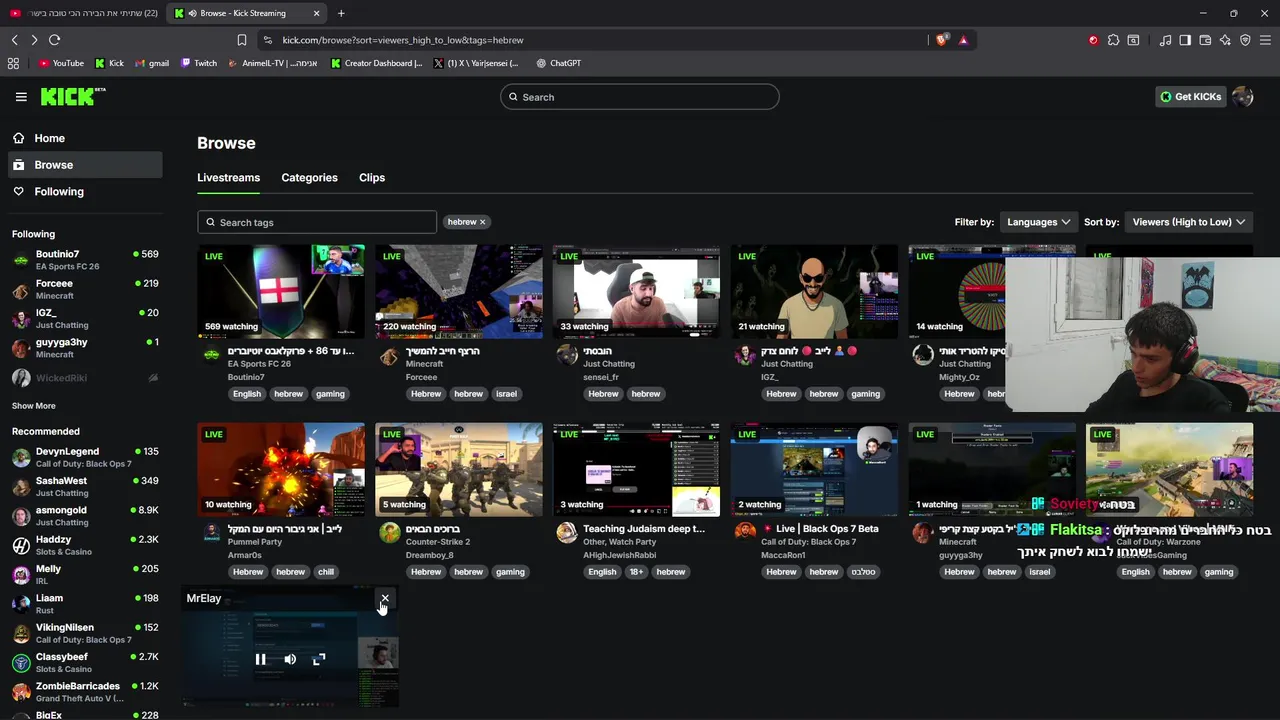Open Teaching Judaism stream title

pyautogui.click(x=644, y=529)
